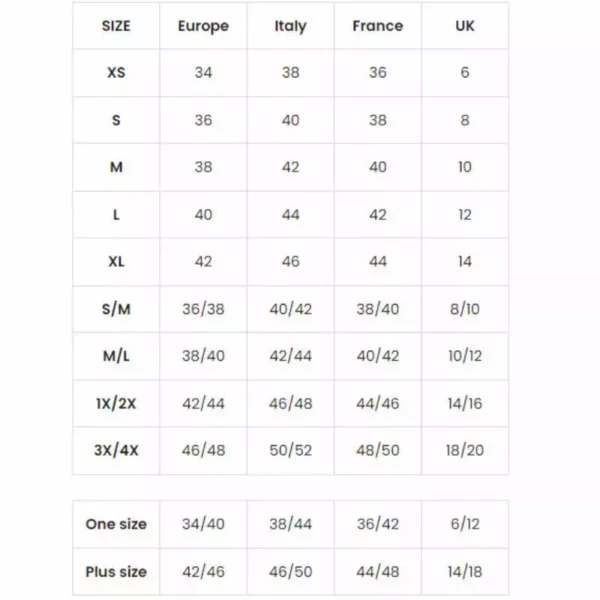Select the France column header
The height and width of the screenshot is (600, 600).
[x=378, y=26]
